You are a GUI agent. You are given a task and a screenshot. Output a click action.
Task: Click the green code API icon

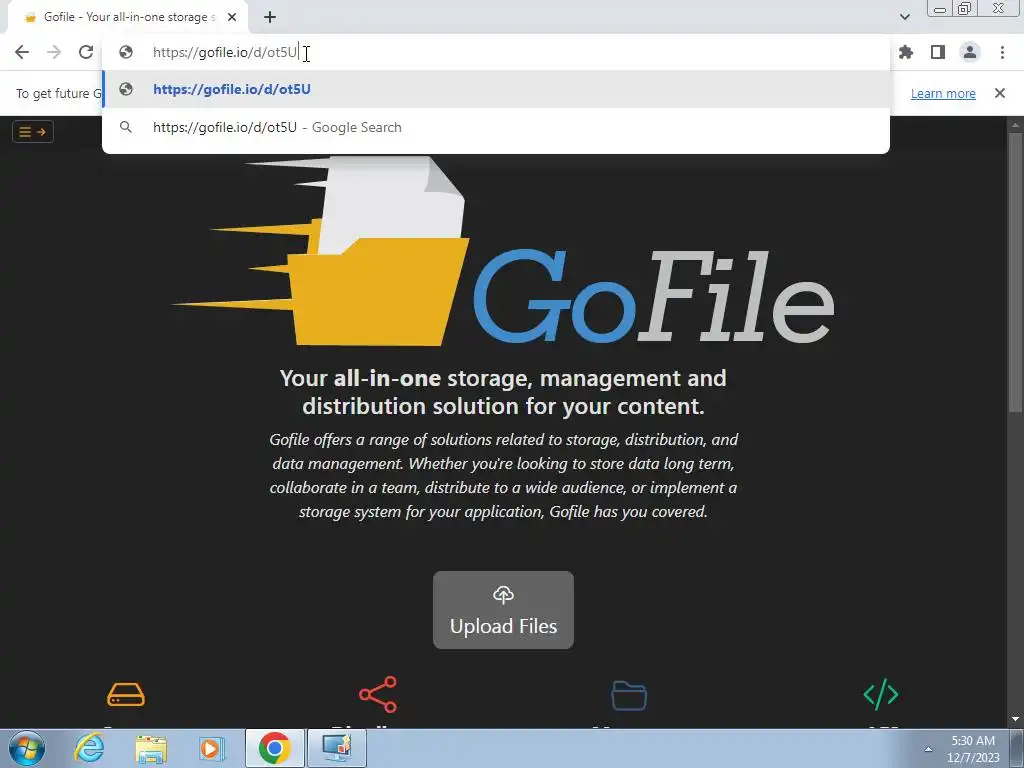click(x=881, y=694)
